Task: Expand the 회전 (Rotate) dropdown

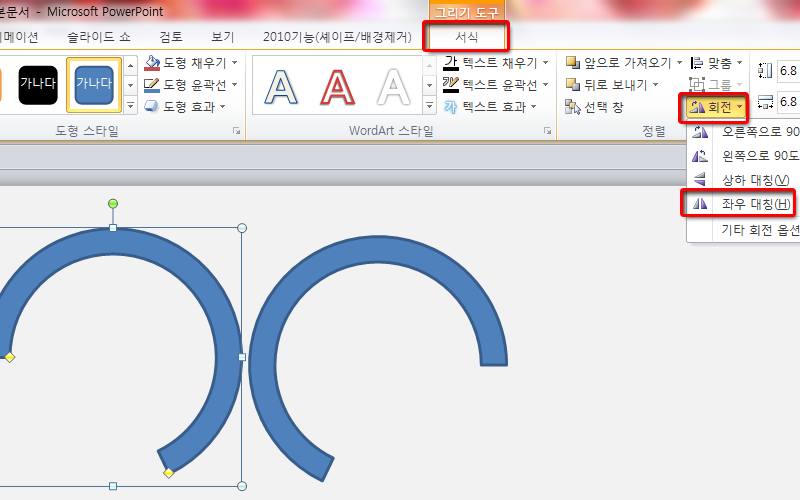Action: [x=716, y=106]
